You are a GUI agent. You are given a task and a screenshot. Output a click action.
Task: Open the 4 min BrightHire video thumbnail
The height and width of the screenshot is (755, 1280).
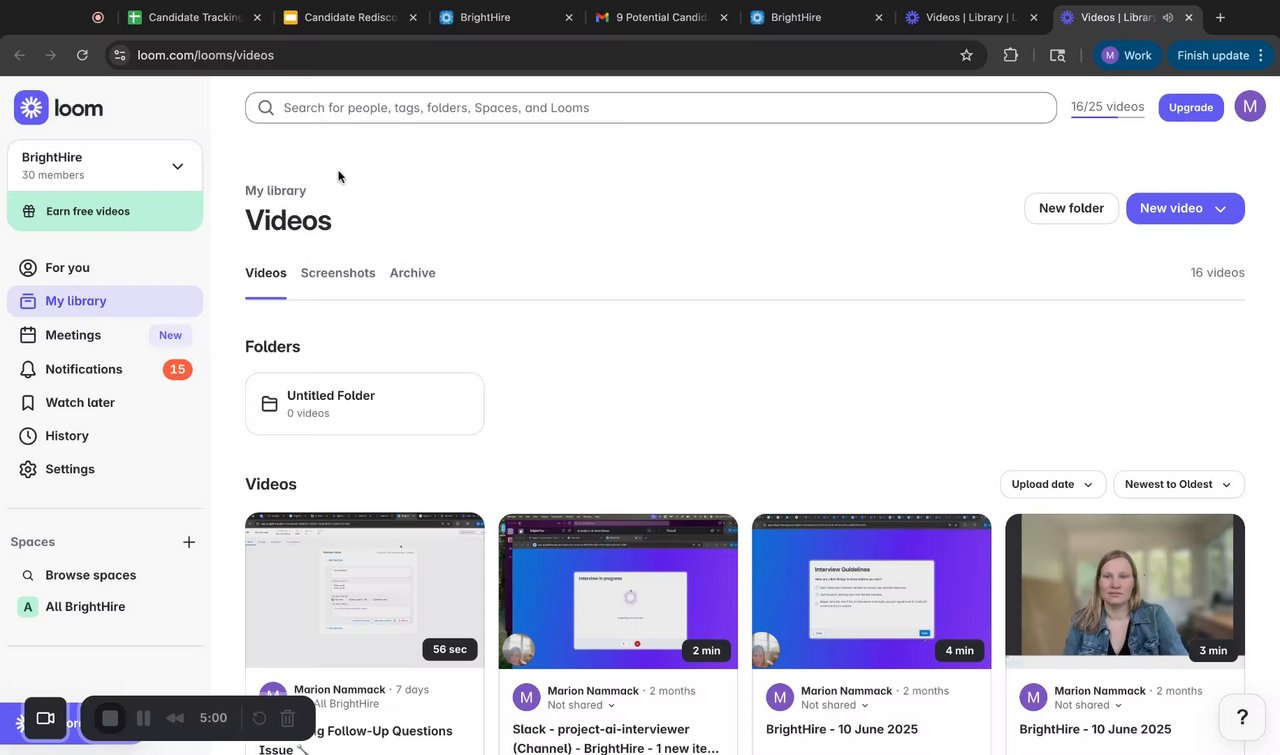tap(871, 591)
